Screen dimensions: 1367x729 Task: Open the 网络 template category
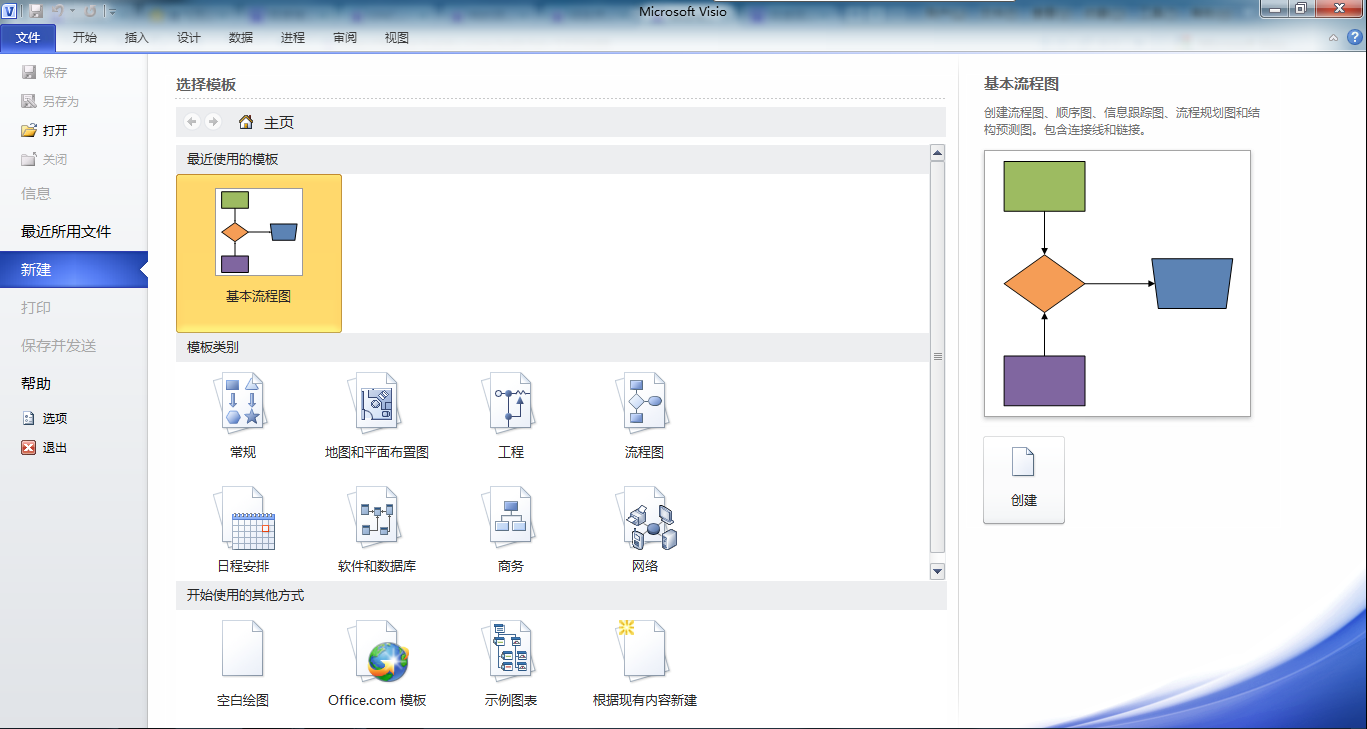pyautogui.click(x=645, y=518)
